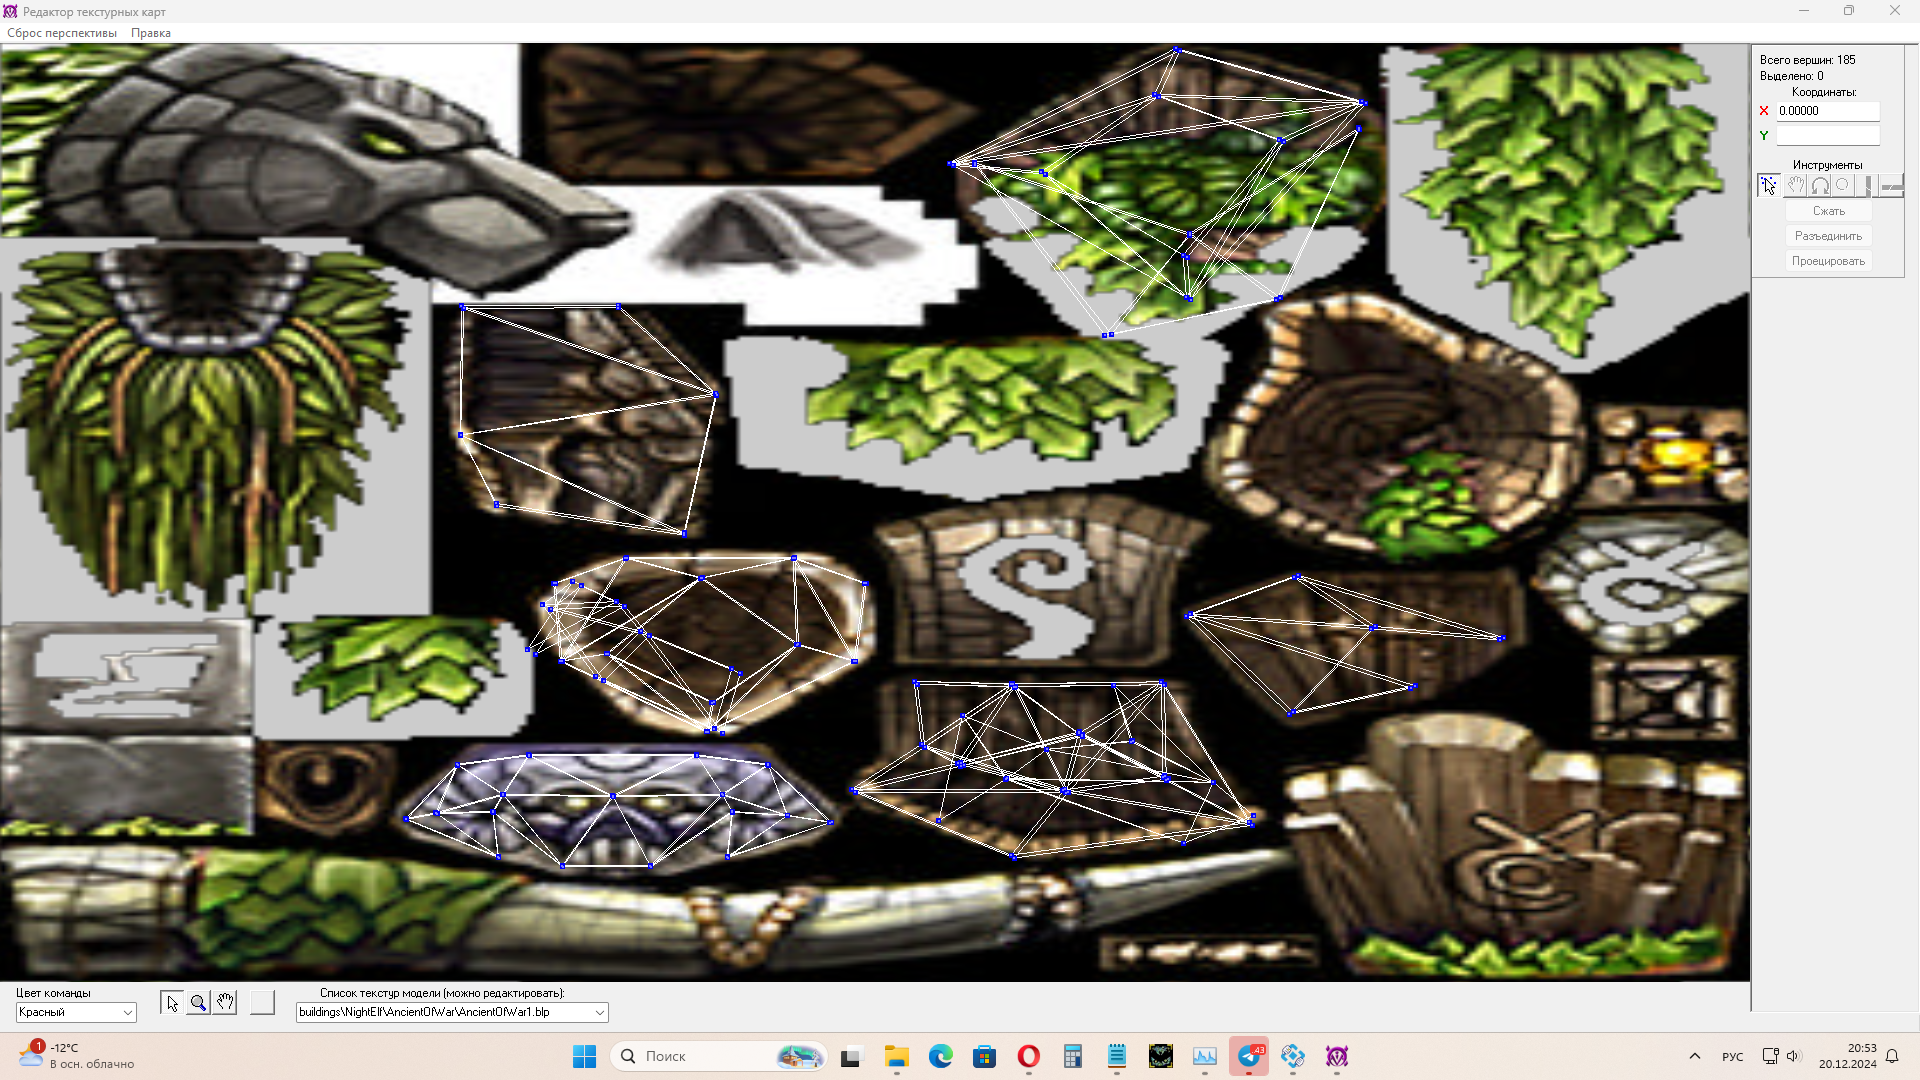Click the horizontal mirror tool icon
1920x1080 pixels.
tap(1891, 185)
